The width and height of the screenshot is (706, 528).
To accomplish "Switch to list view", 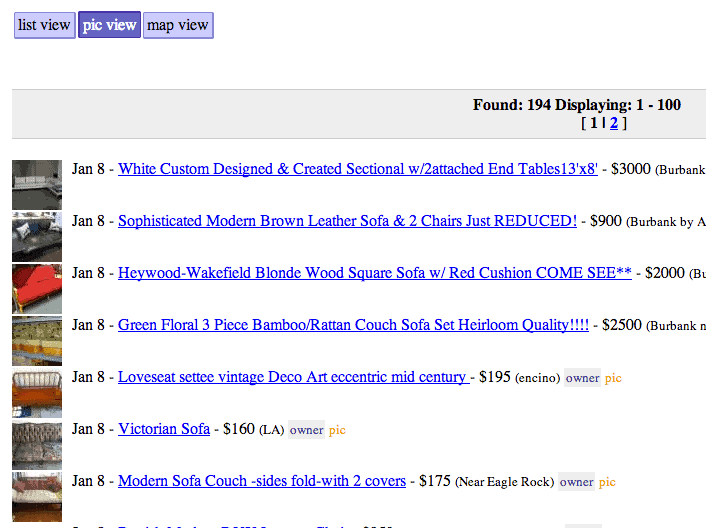I will [45, 25].
